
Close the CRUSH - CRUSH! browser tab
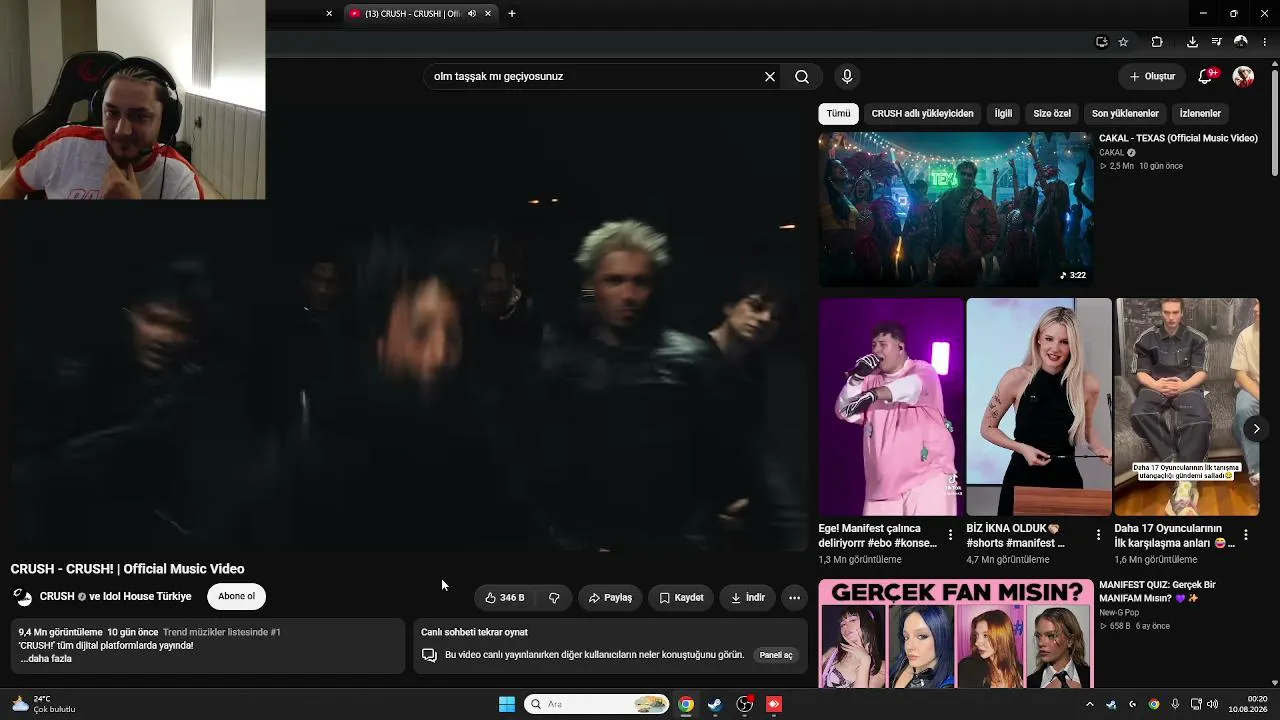488,14
